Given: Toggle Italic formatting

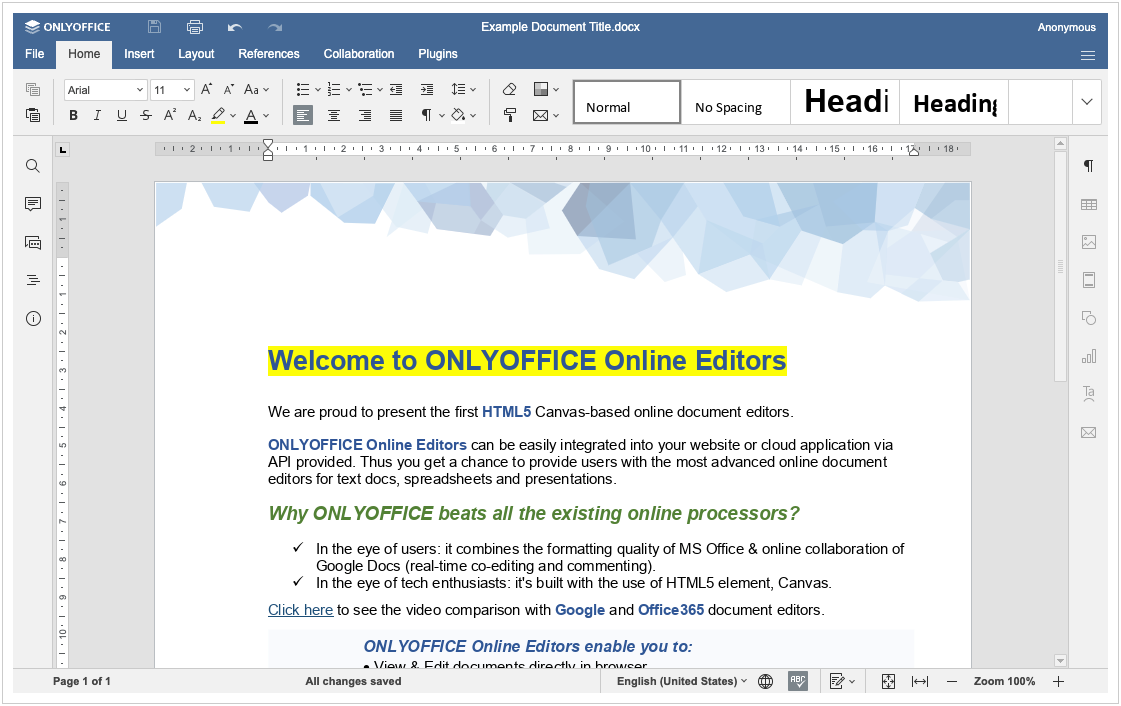Looking at the screenshot, I should tap(97, 115).
